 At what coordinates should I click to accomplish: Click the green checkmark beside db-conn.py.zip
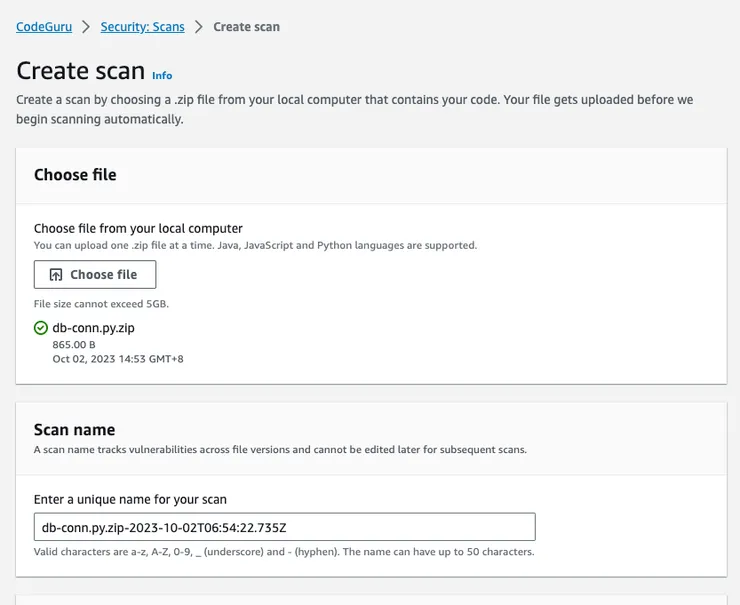point(41,327)
